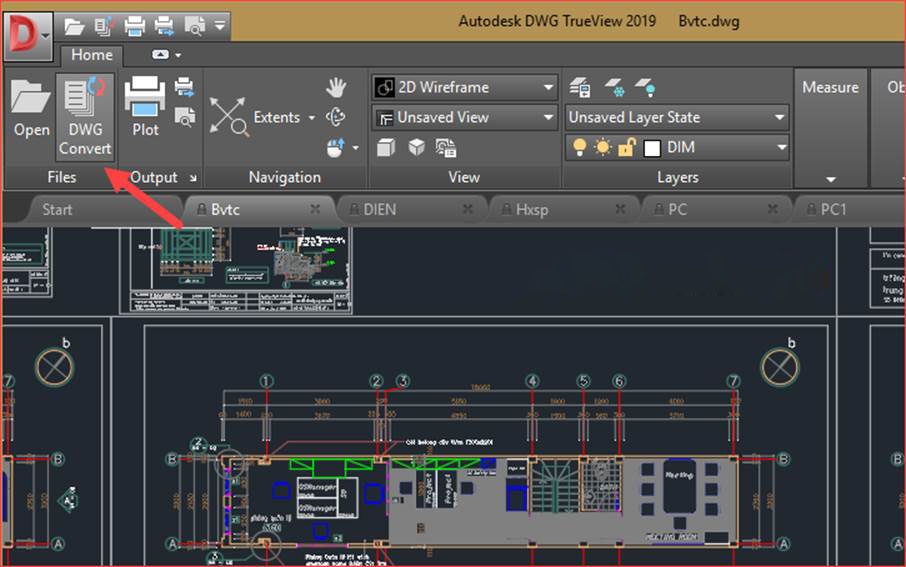Open the Unsaved Layer State dropdown
This screenshot has height=567, width=906.
click(677, 118)
